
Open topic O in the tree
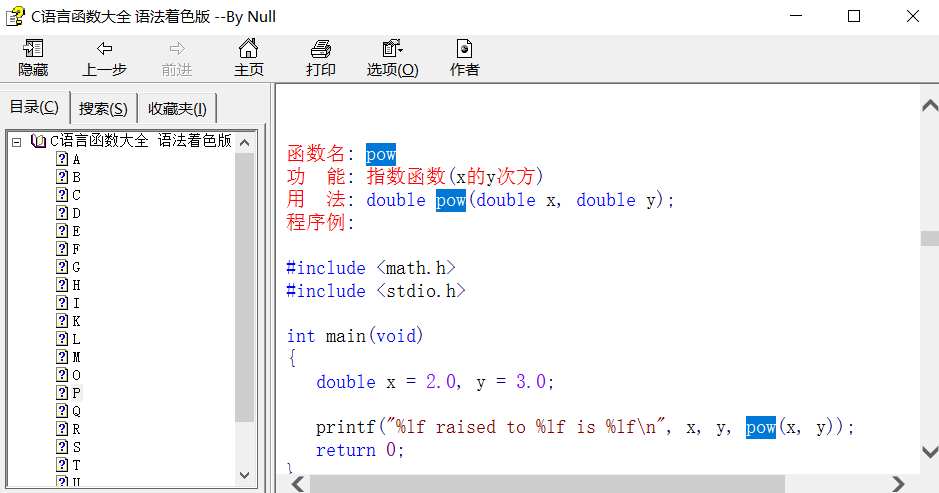76,375
